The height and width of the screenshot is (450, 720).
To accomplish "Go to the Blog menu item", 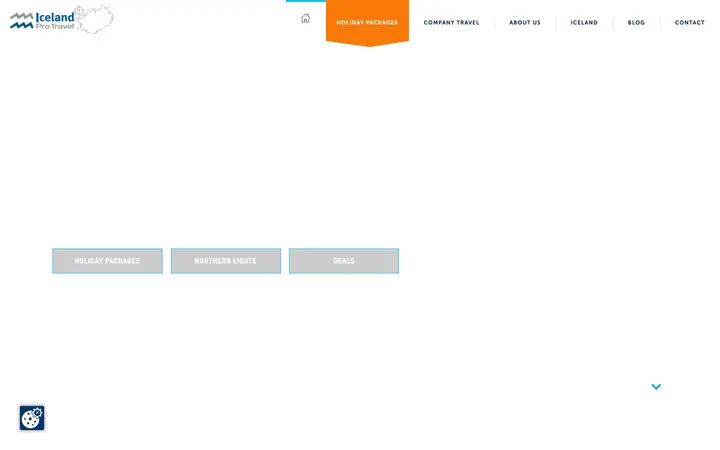I will coord(636,22).
